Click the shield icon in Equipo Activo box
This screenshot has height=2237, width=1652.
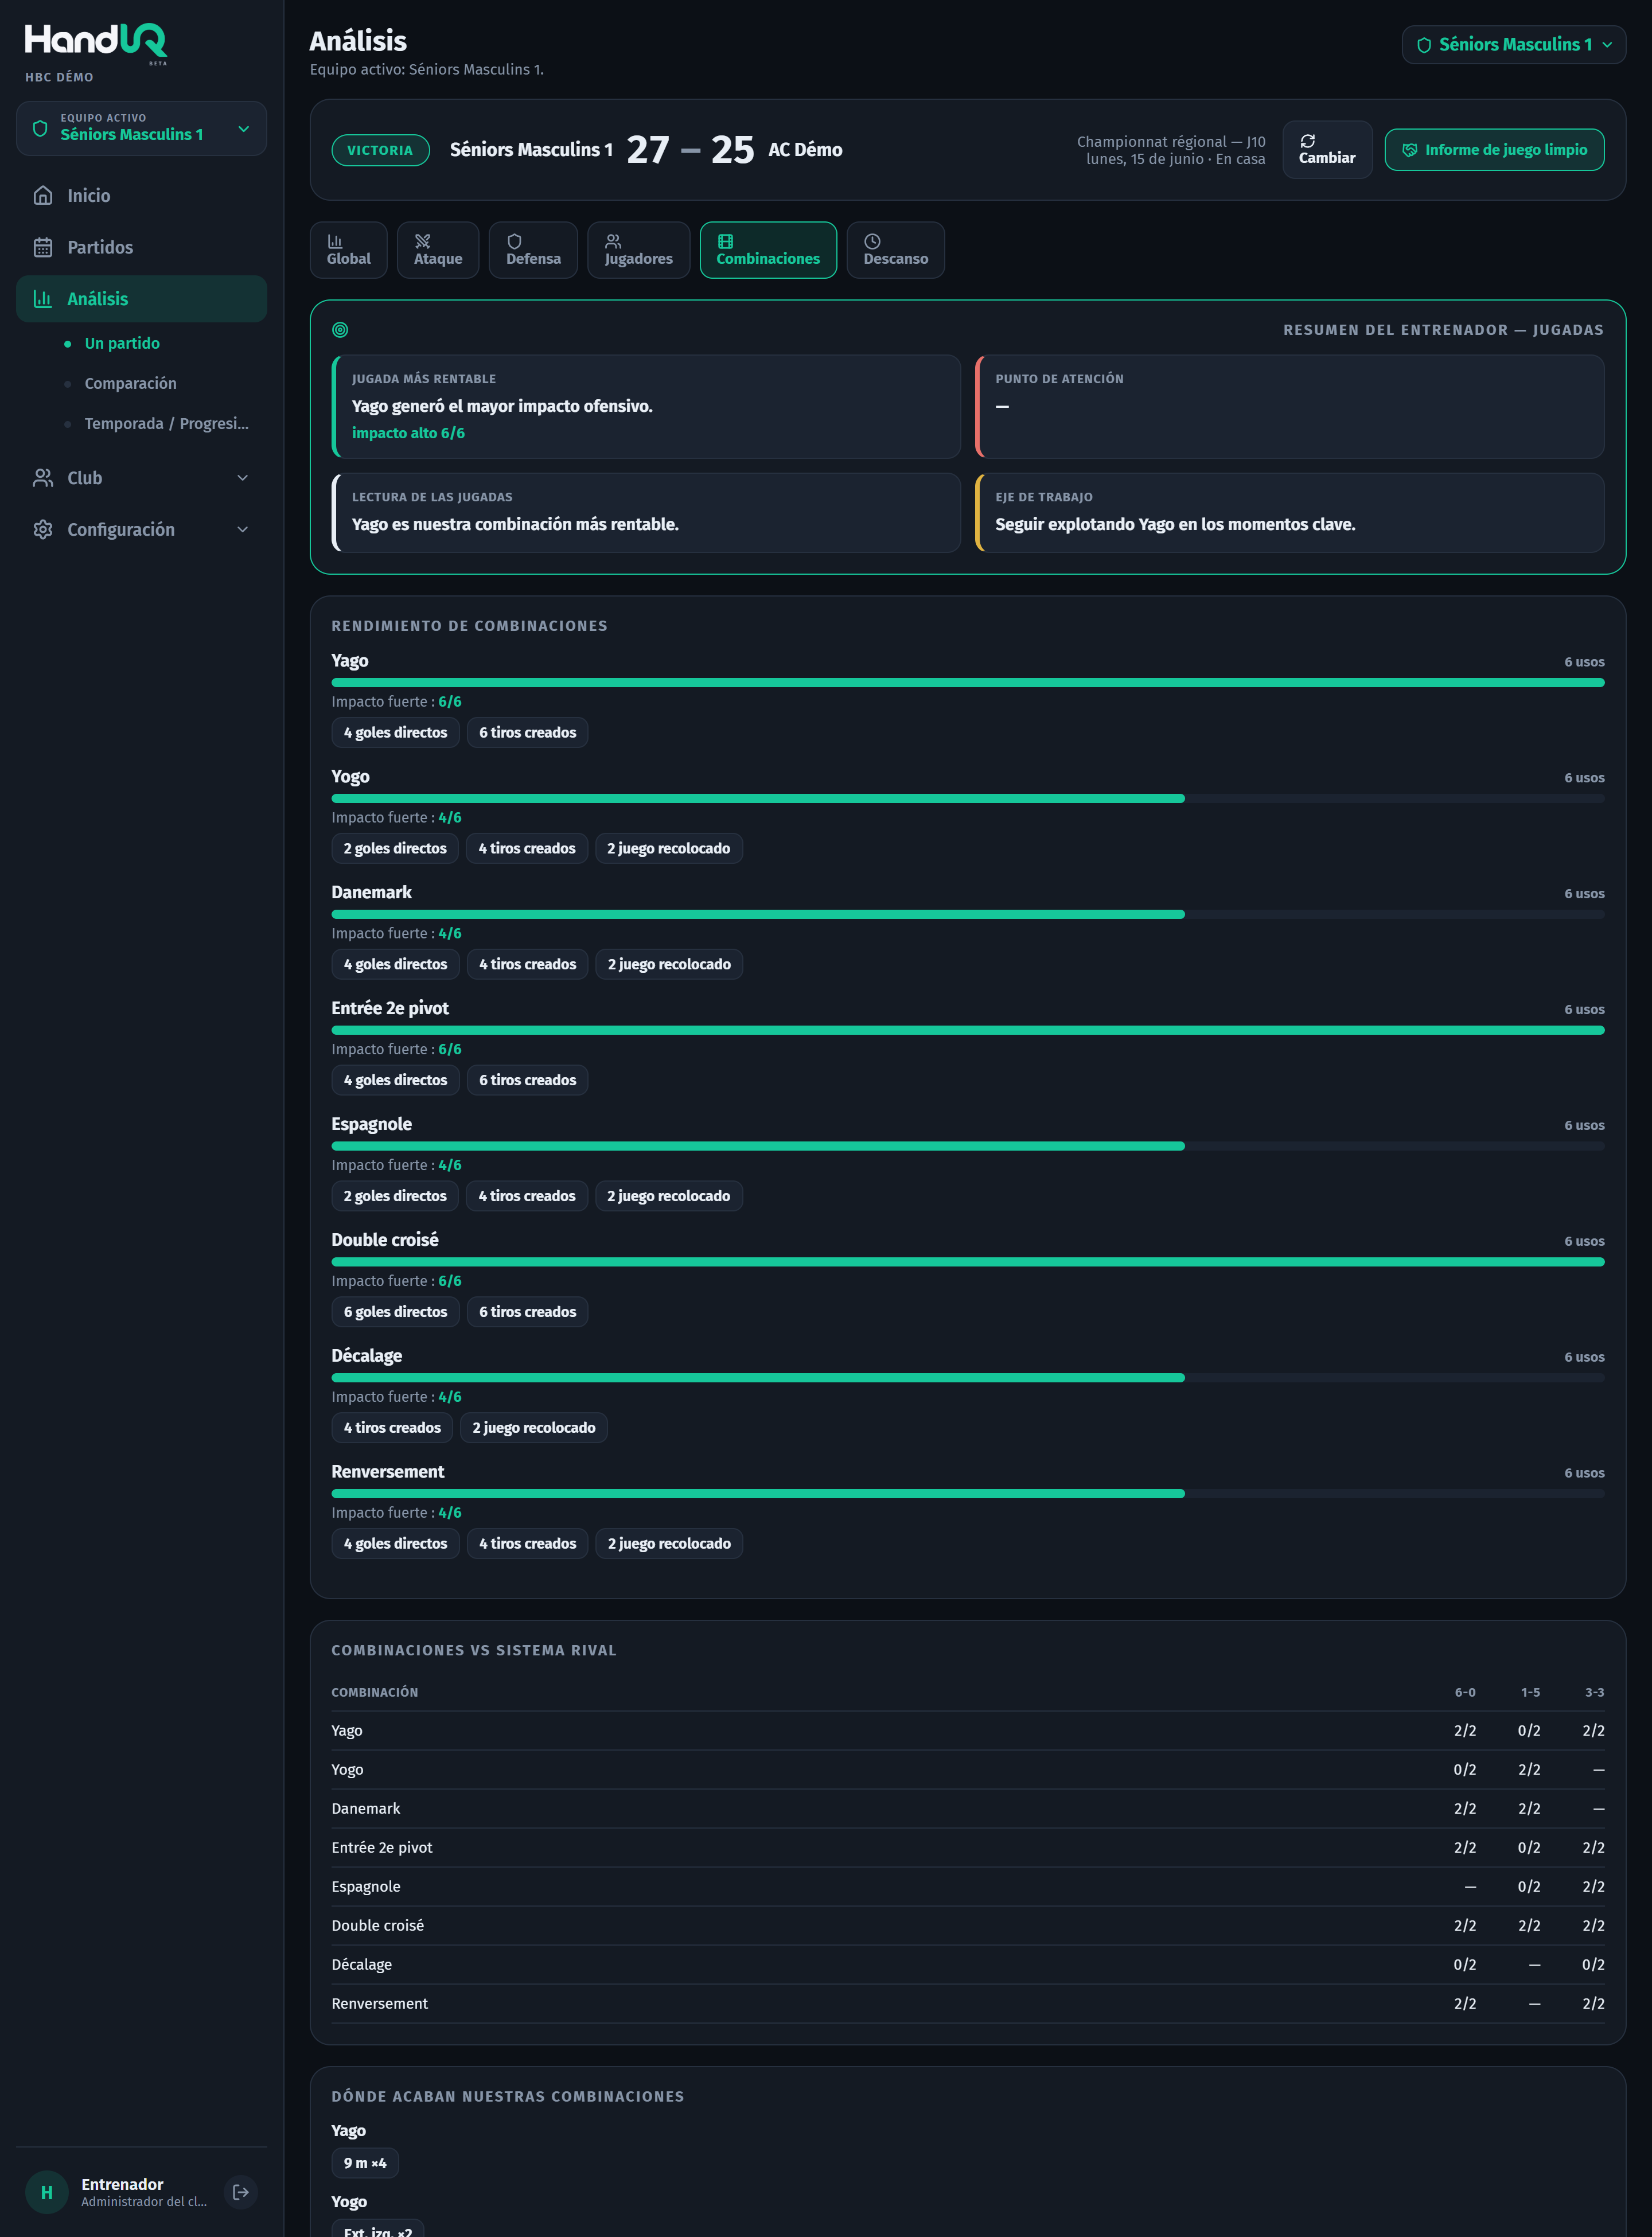pyautogui.click(x=40, y=128)
